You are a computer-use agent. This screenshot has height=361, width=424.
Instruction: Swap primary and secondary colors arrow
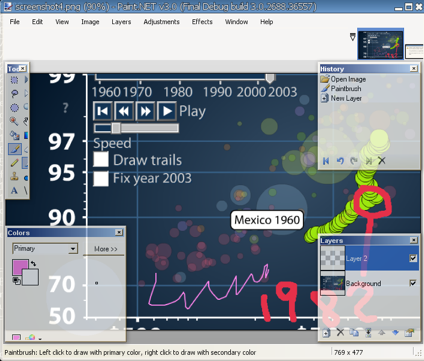coord(34,264)
